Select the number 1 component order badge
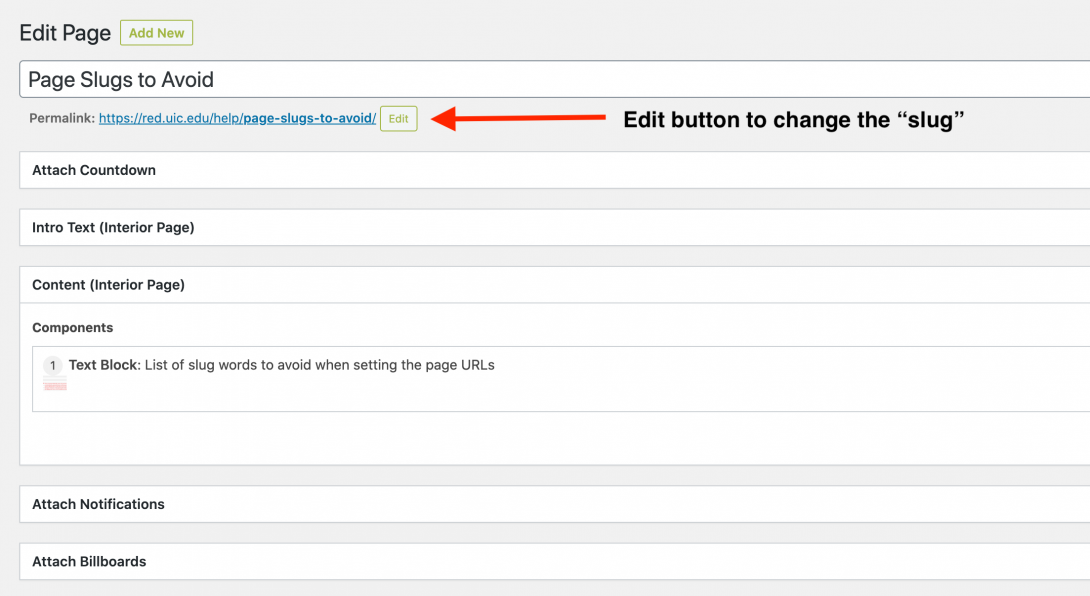Screen dimensions: 1090x596 53,366
